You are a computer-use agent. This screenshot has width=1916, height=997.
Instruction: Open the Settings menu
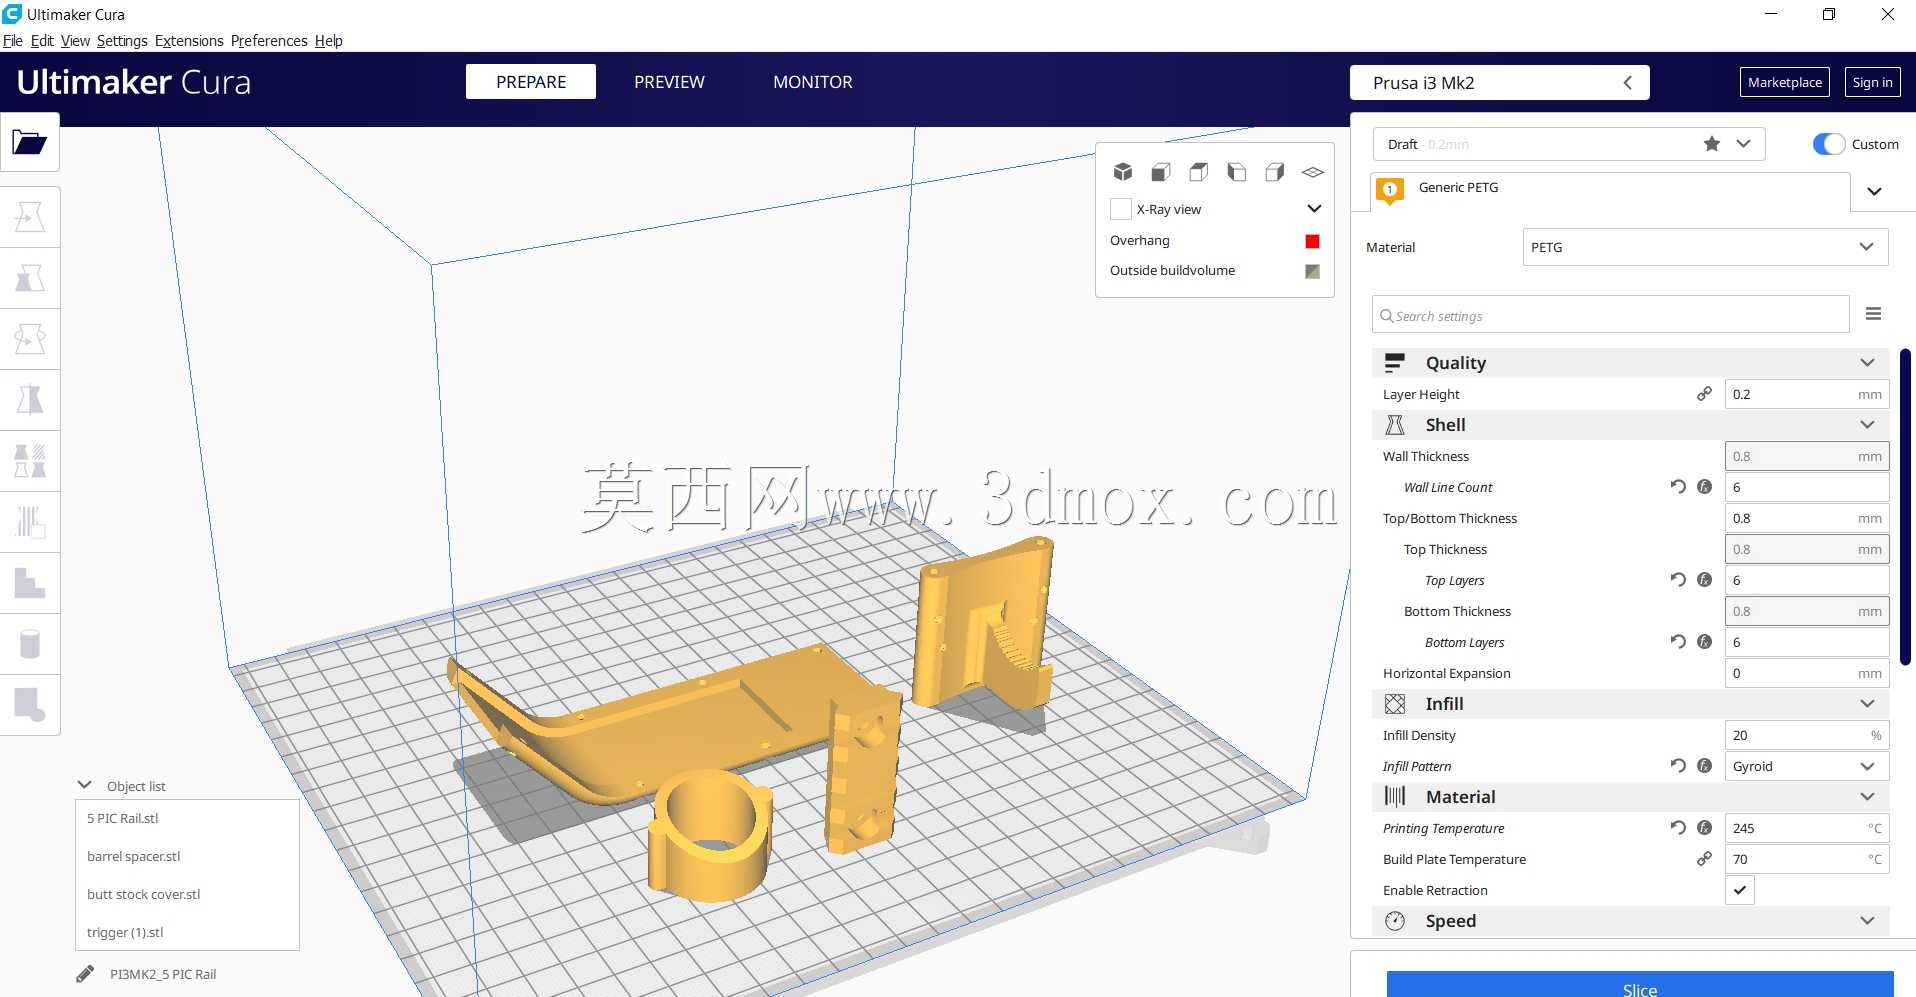122,41
